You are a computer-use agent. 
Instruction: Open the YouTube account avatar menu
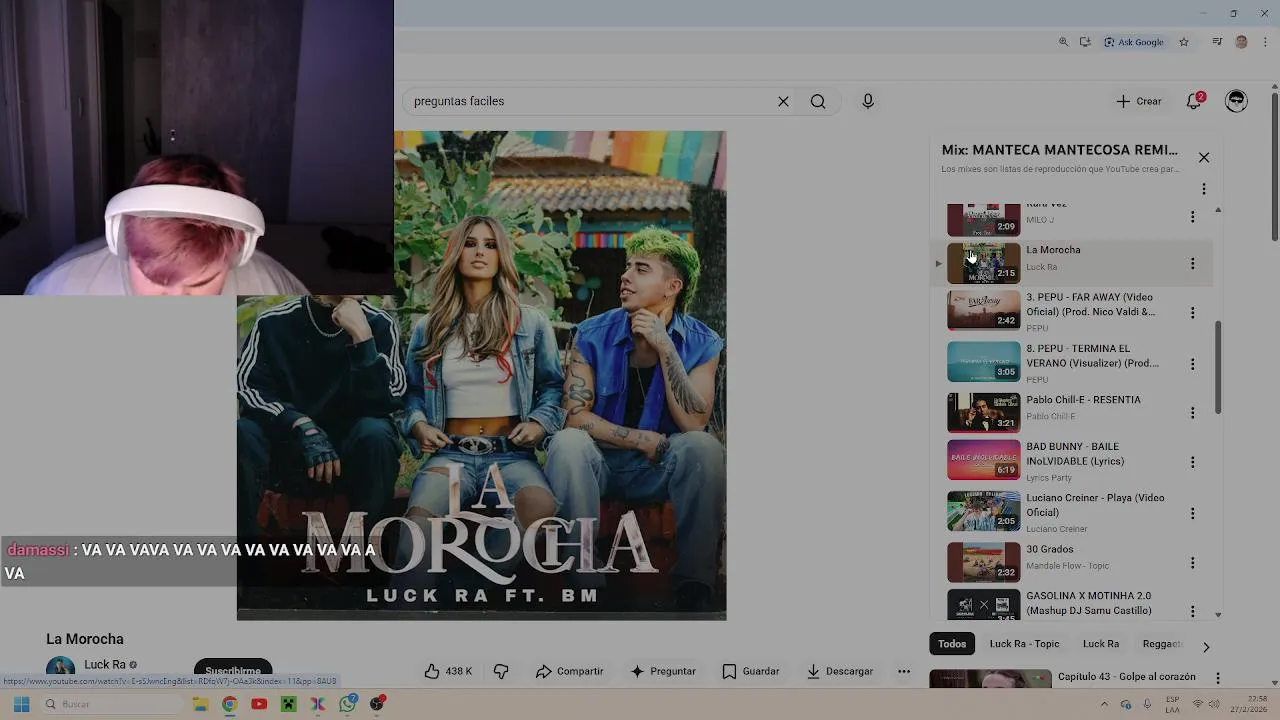click(1236, 101)
